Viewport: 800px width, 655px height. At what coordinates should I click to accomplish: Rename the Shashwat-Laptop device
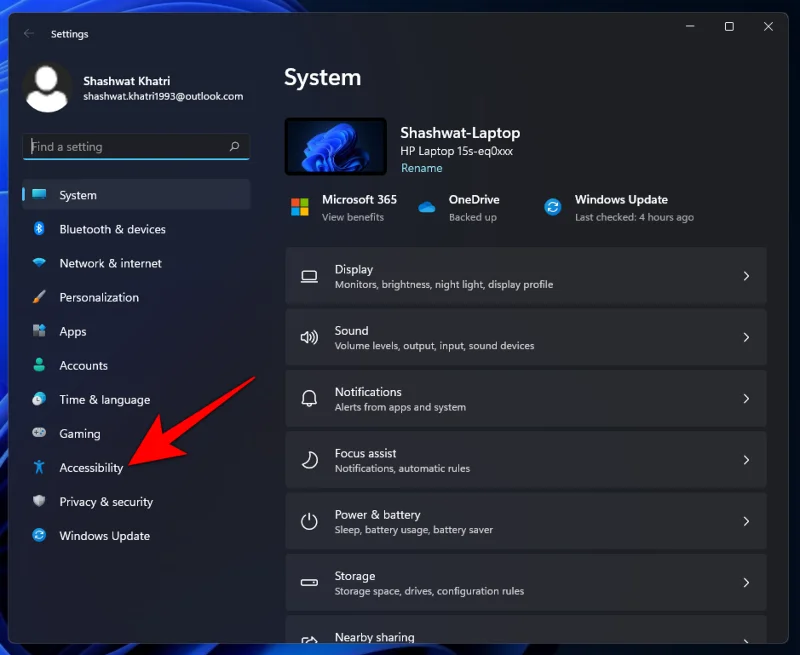(x=421, y=168)
